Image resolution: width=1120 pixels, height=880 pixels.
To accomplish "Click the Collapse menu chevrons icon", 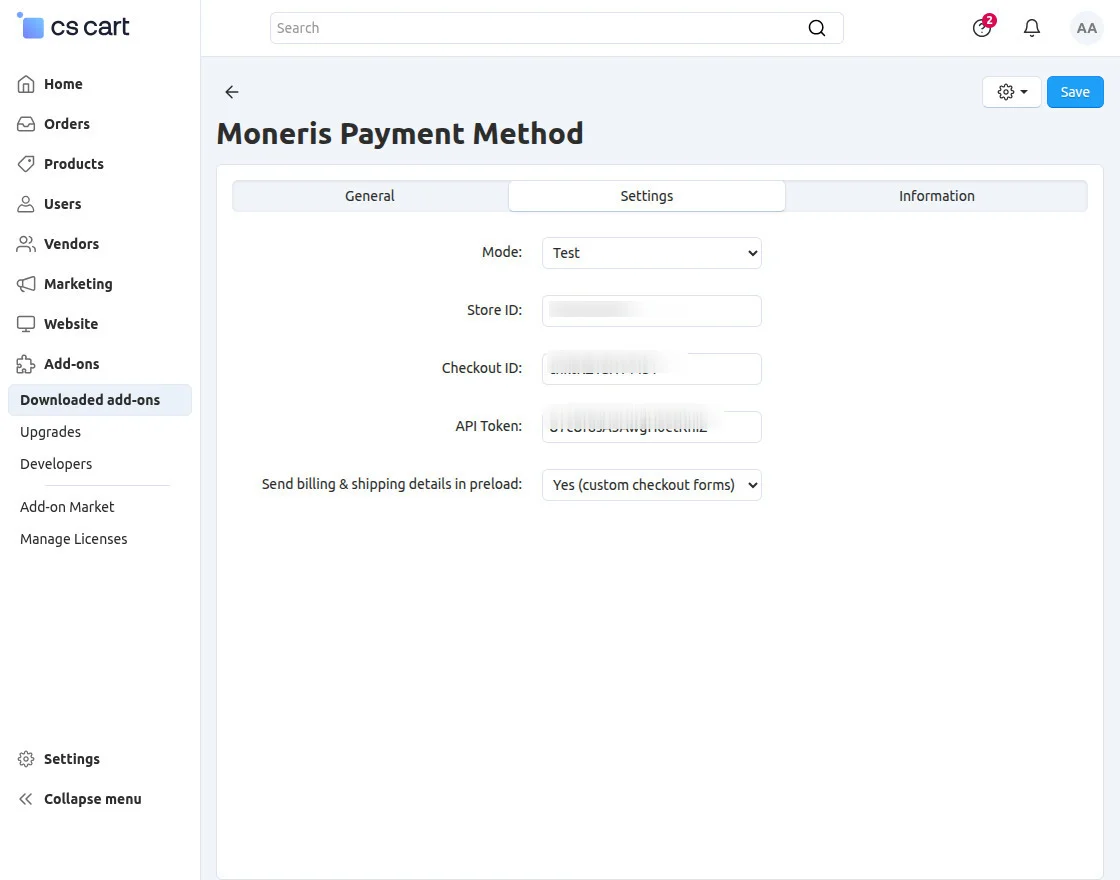I will coord(26,799).
